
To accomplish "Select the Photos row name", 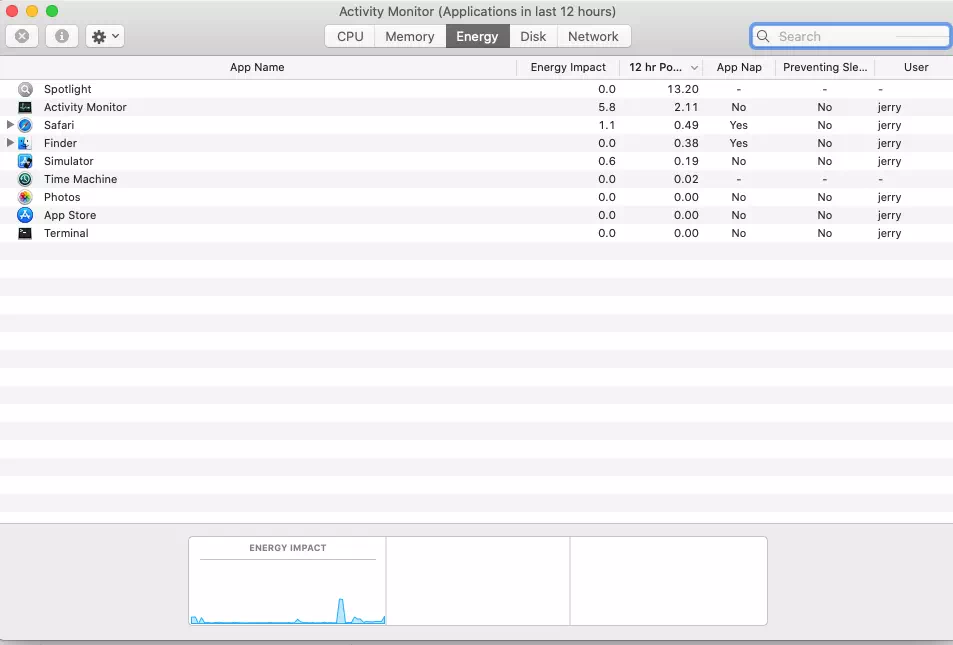I will tap(62, 197).
